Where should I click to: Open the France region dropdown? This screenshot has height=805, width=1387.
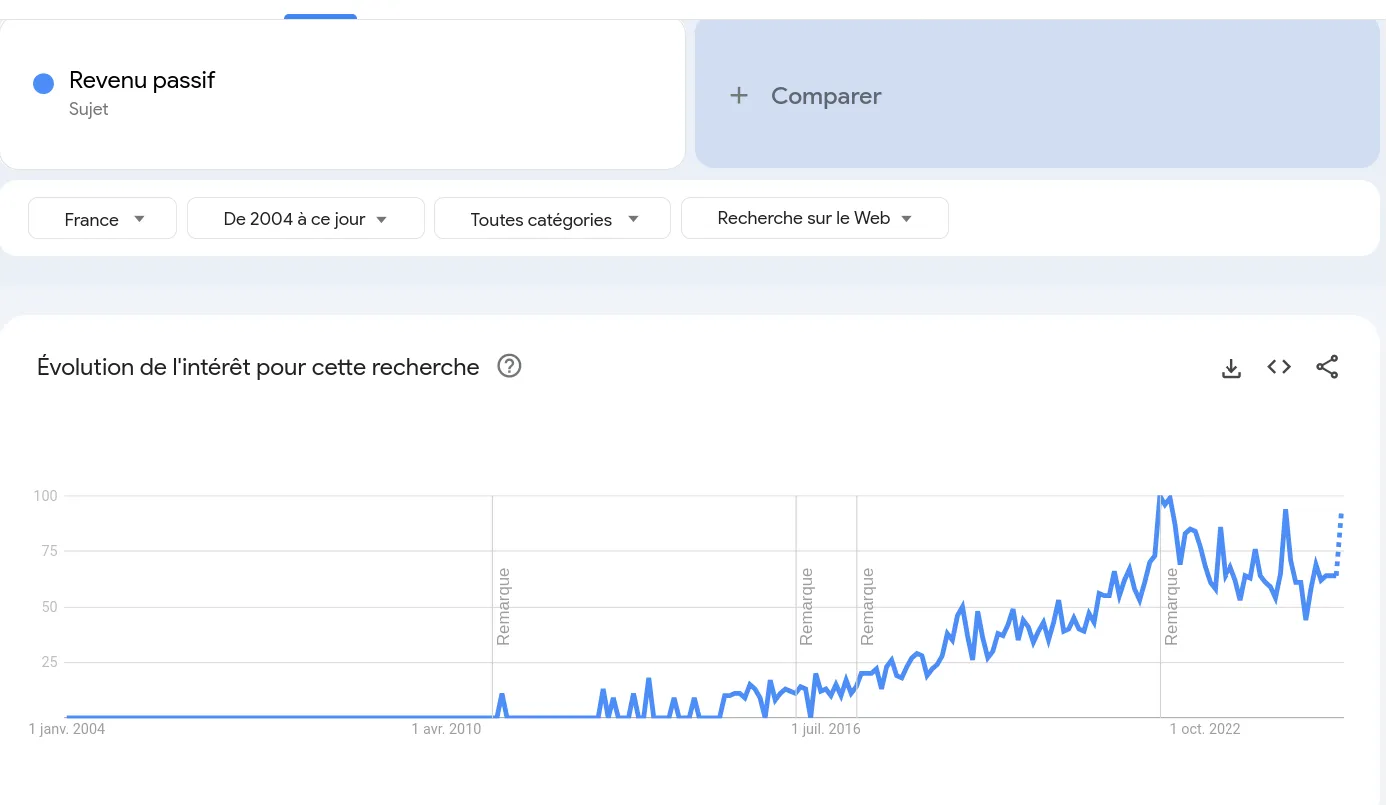point(102,218)
